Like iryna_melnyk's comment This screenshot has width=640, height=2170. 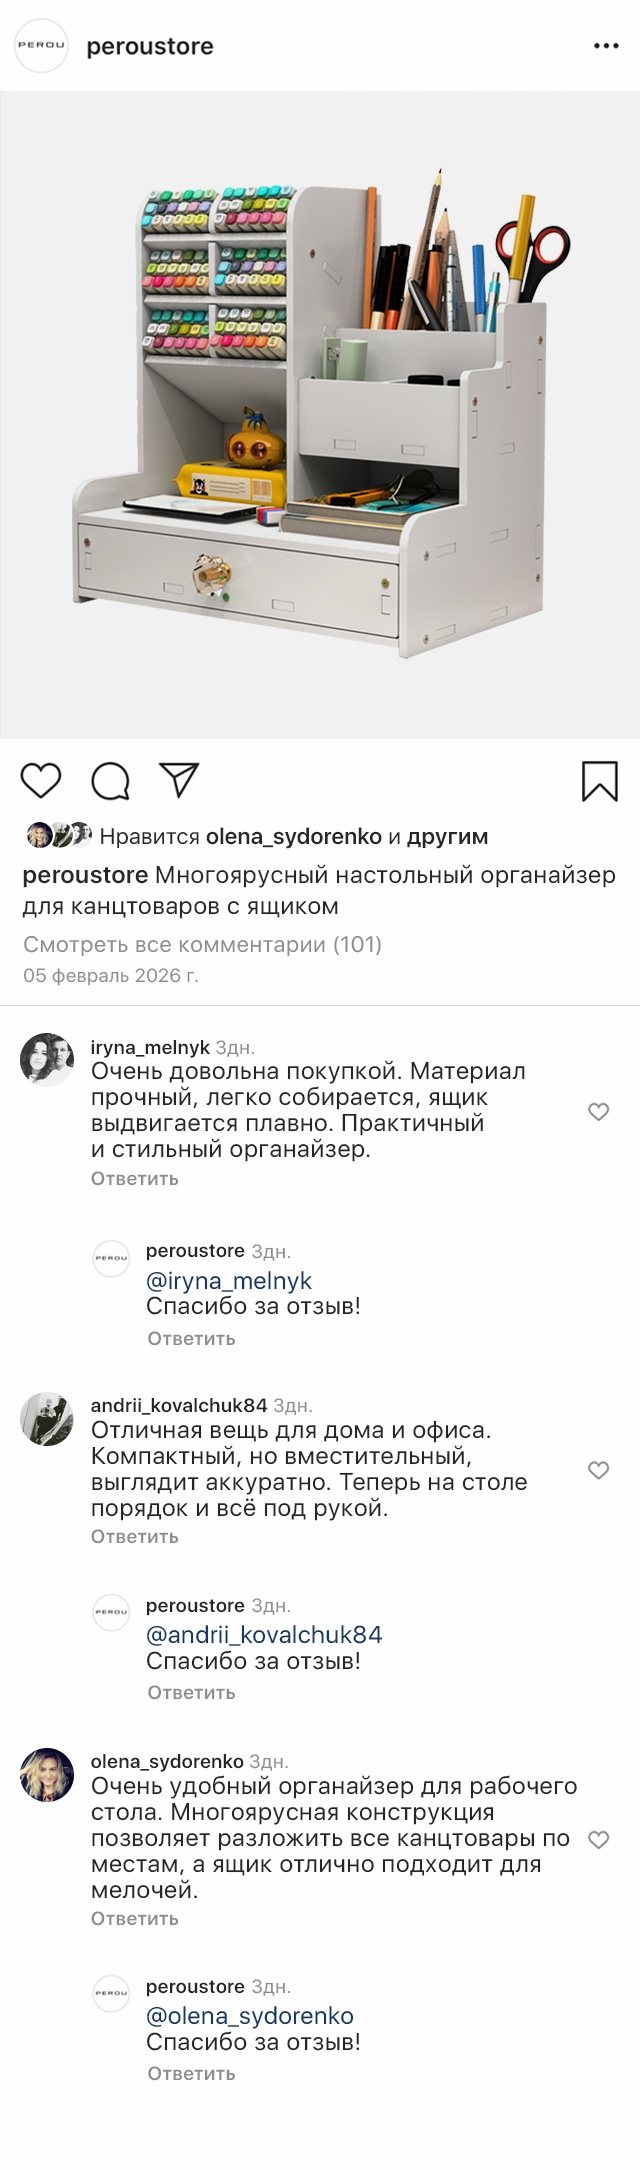(x=598, y=1112)
